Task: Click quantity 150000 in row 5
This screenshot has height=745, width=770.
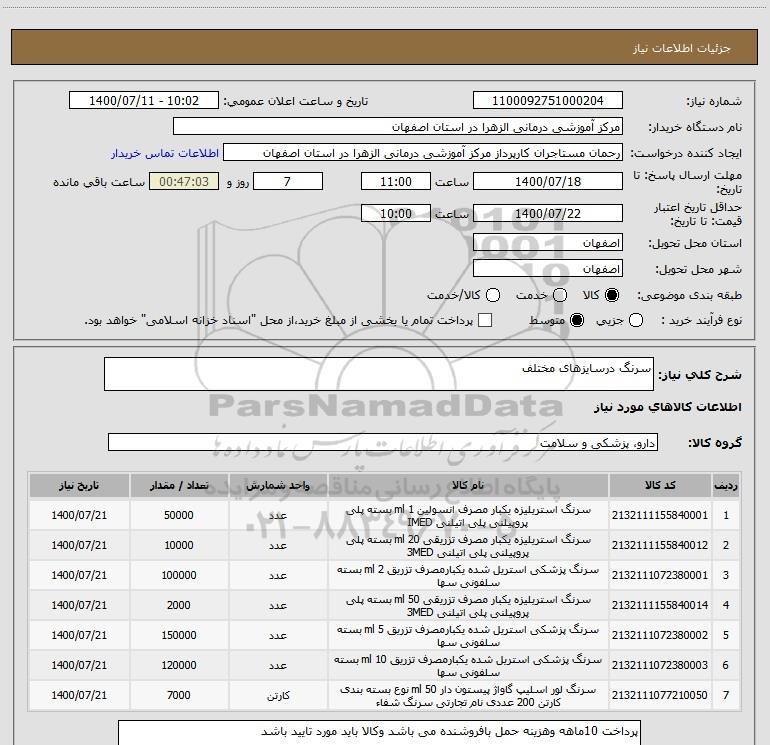Action: coord(179,635)
